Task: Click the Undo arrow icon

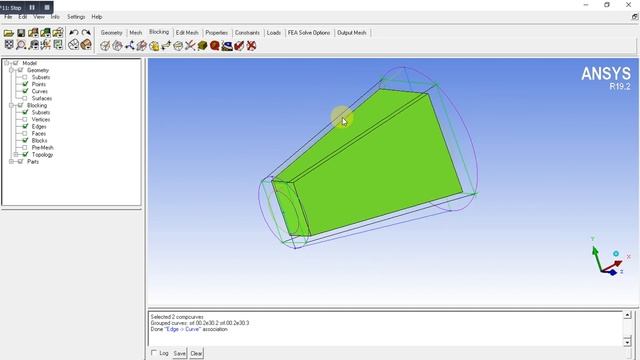Action: [x=73, y=33]
